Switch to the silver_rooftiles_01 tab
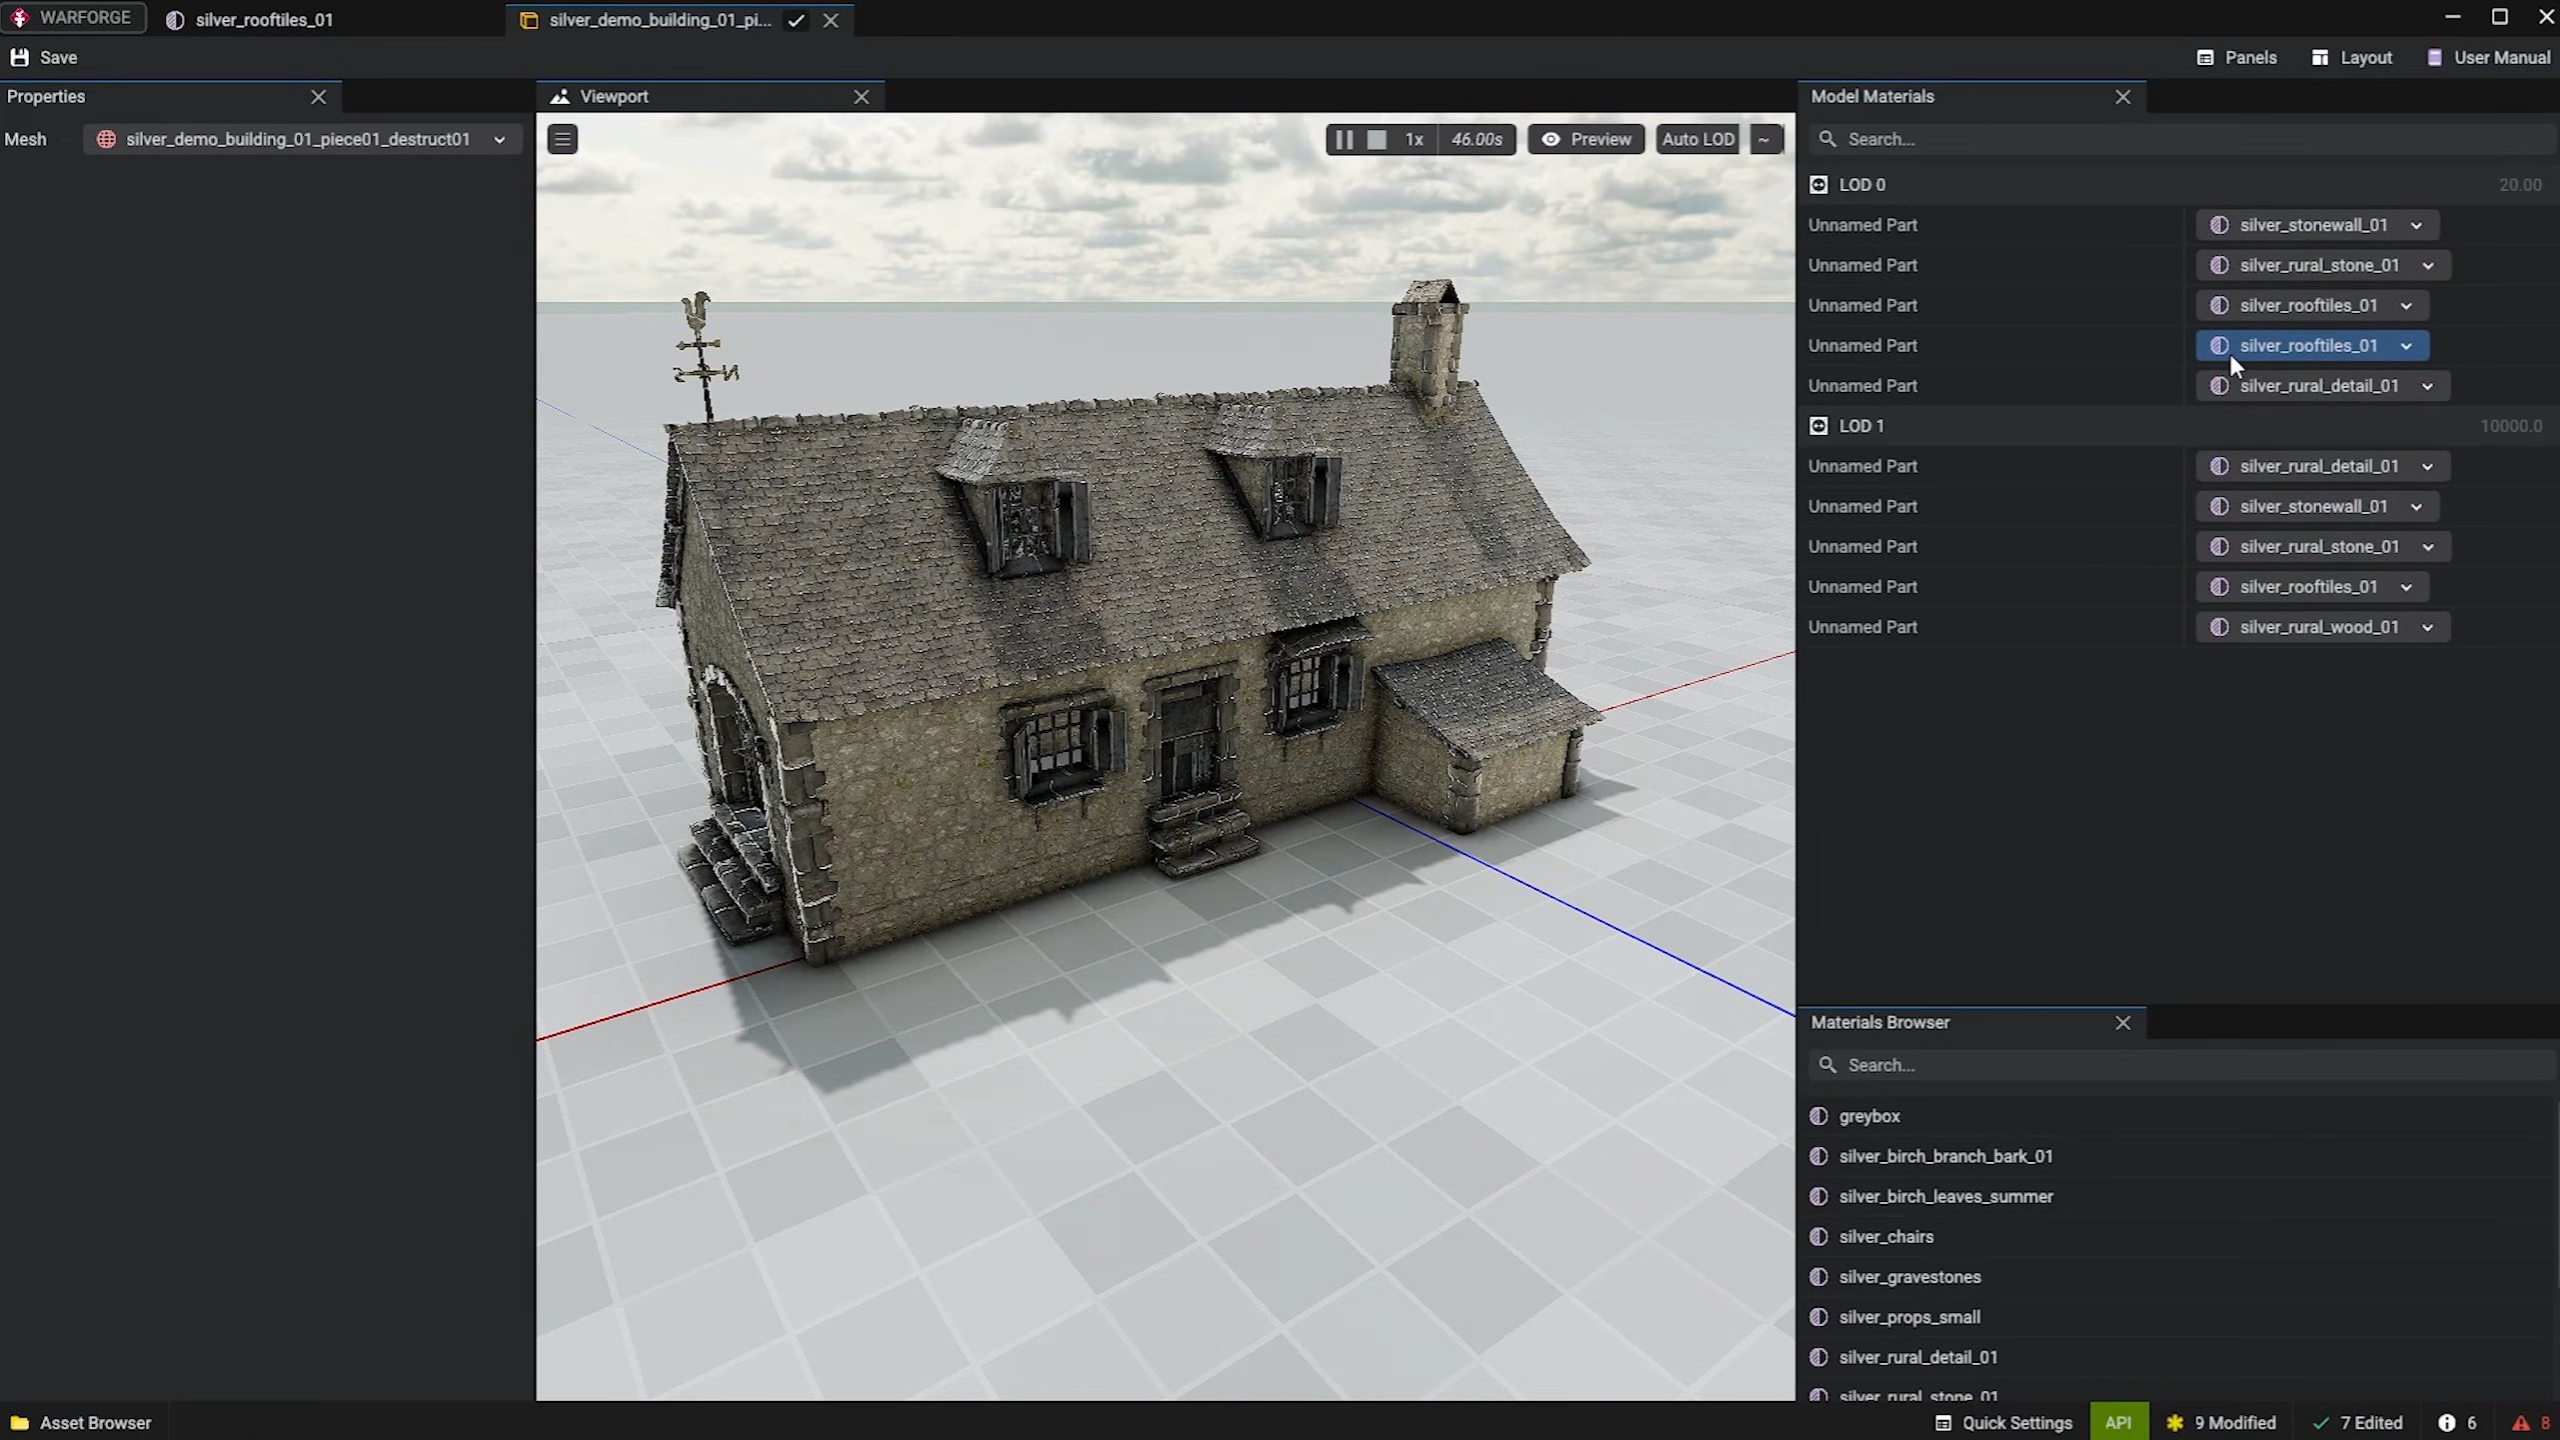The height and width of the screenshot is (1440, 2560). point(264,20)
